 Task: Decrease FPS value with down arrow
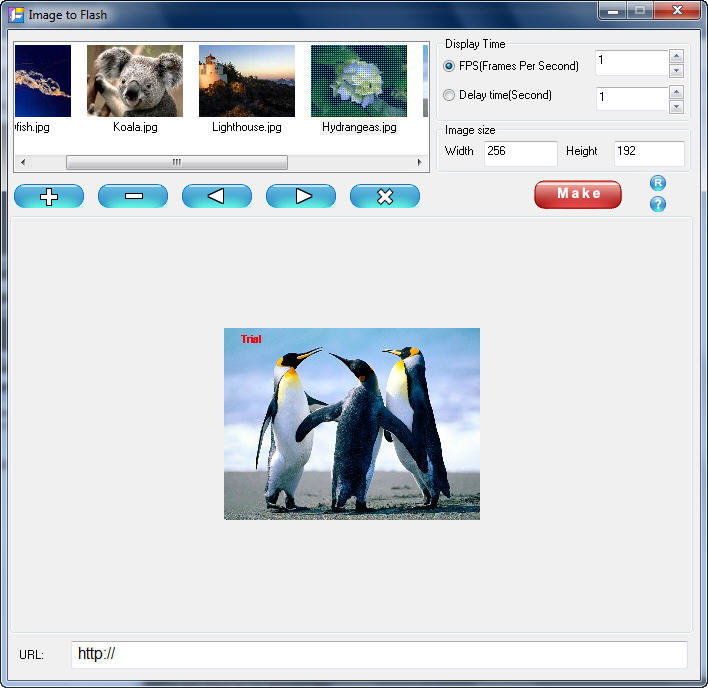(x=676, y=70)
